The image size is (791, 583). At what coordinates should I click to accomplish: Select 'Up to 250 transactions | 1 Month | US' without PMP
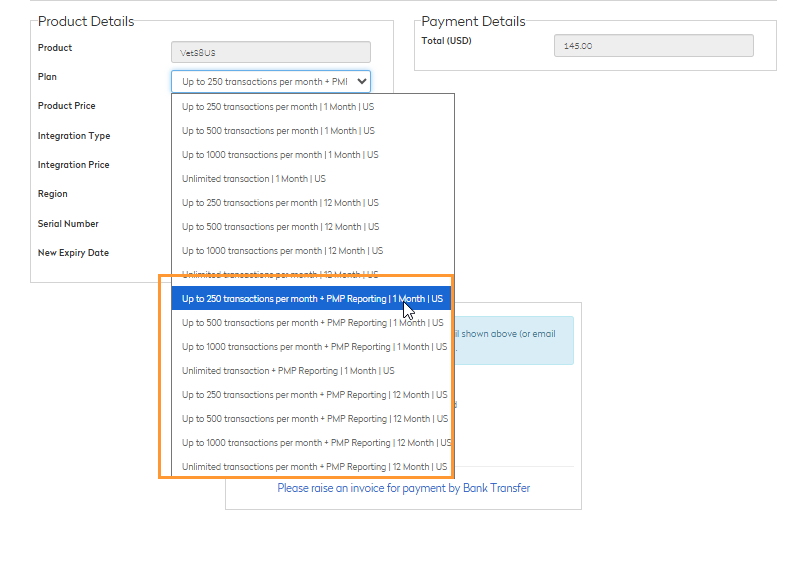click(x=278, y=107)
